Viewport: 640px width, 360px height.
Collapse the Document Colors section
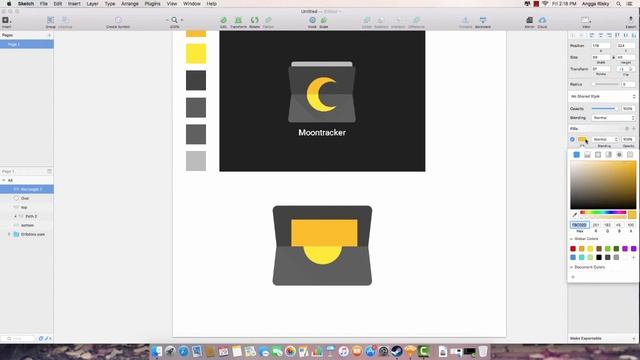(571, 267)
